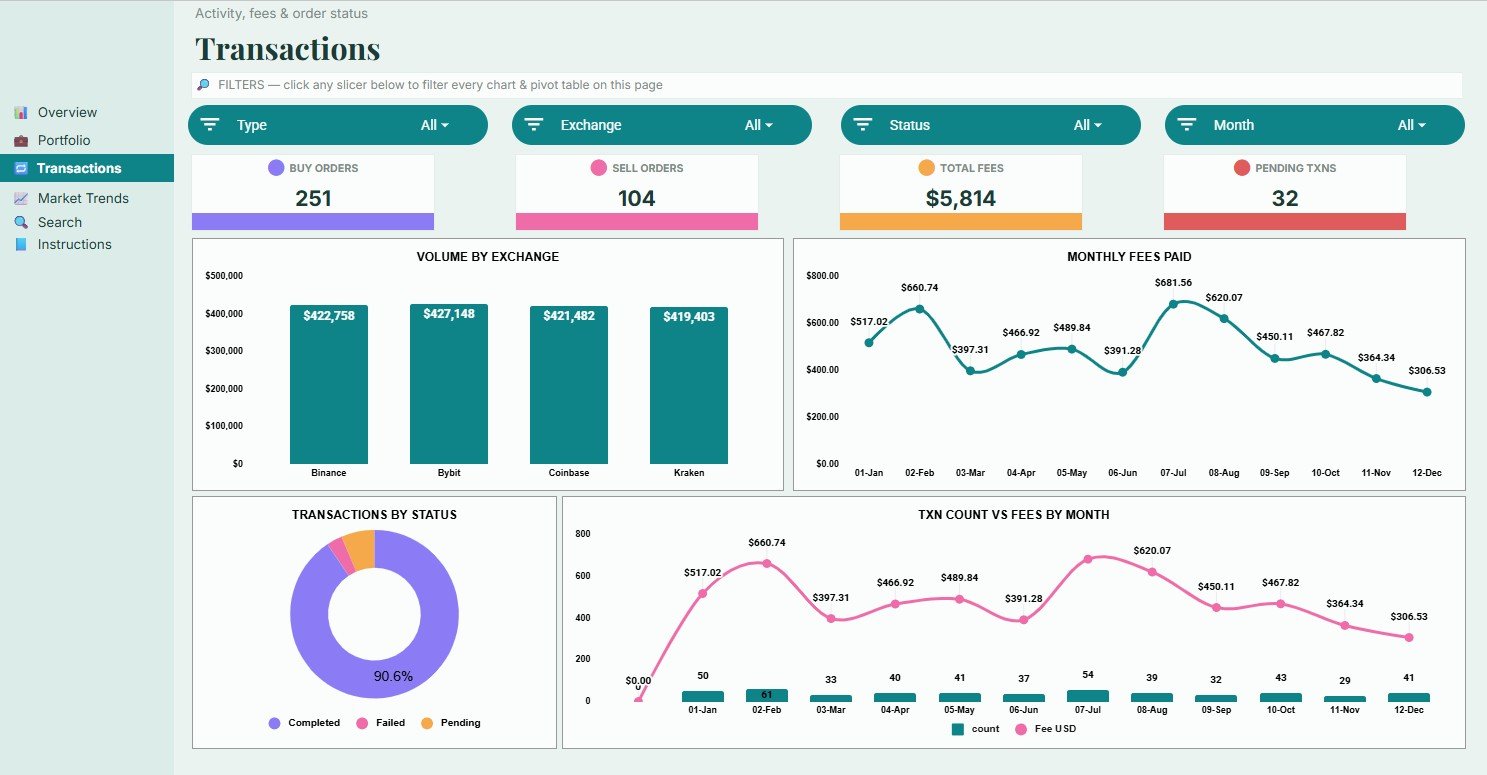
Task: Select the TOTAL FEES value $5,814
Action: coord(961,198)
